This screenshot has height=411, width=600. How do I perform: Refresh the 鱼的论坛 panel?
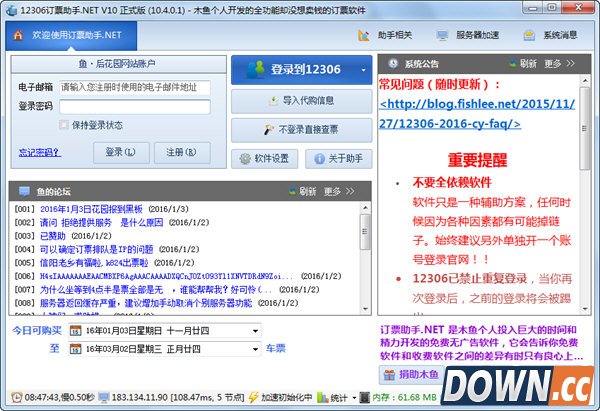point(303,191)
